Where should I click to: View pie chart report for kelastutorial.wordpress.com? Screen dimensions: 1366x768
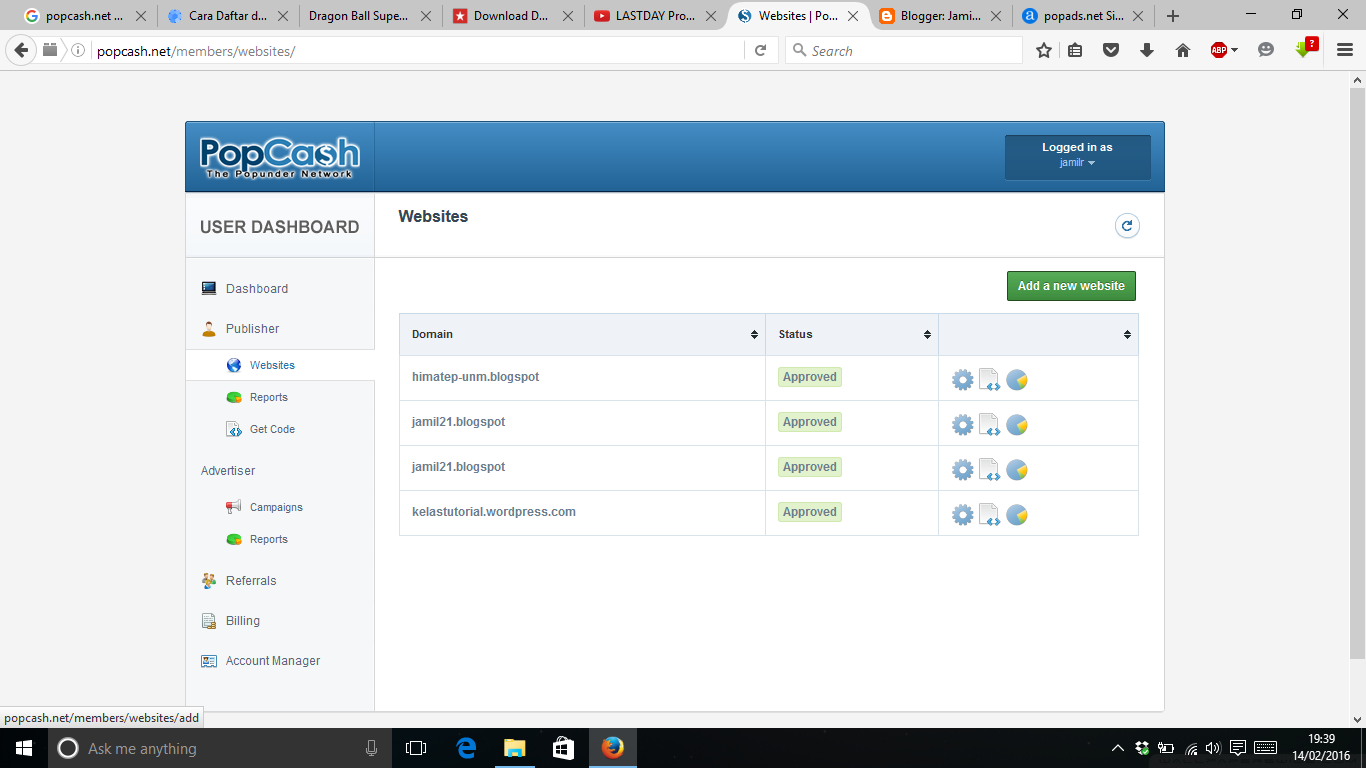coord(1017,515)
